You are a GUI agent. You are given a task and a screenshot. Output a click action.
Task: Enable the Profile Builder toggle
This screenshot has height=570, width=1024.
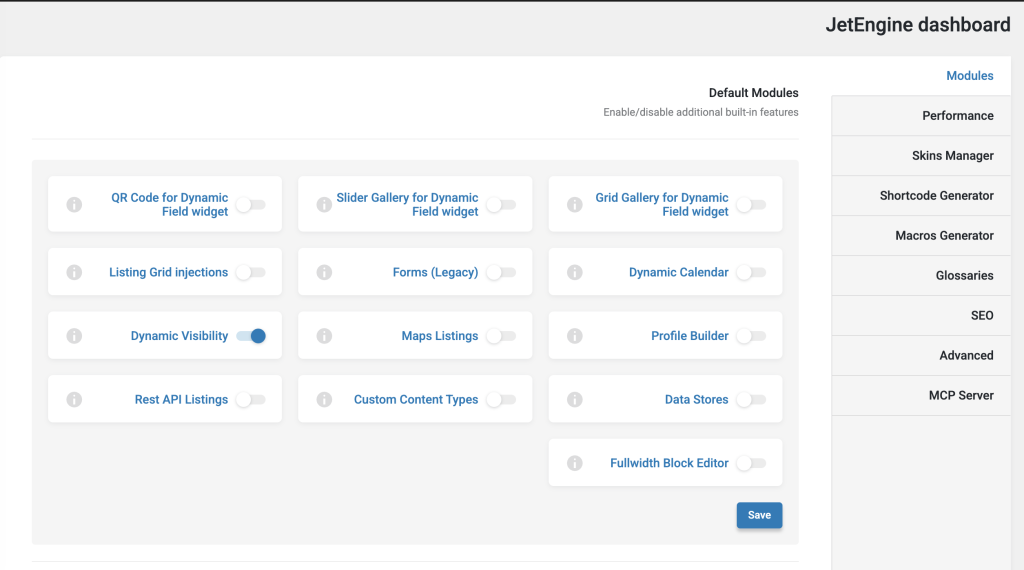pos(751,336)
